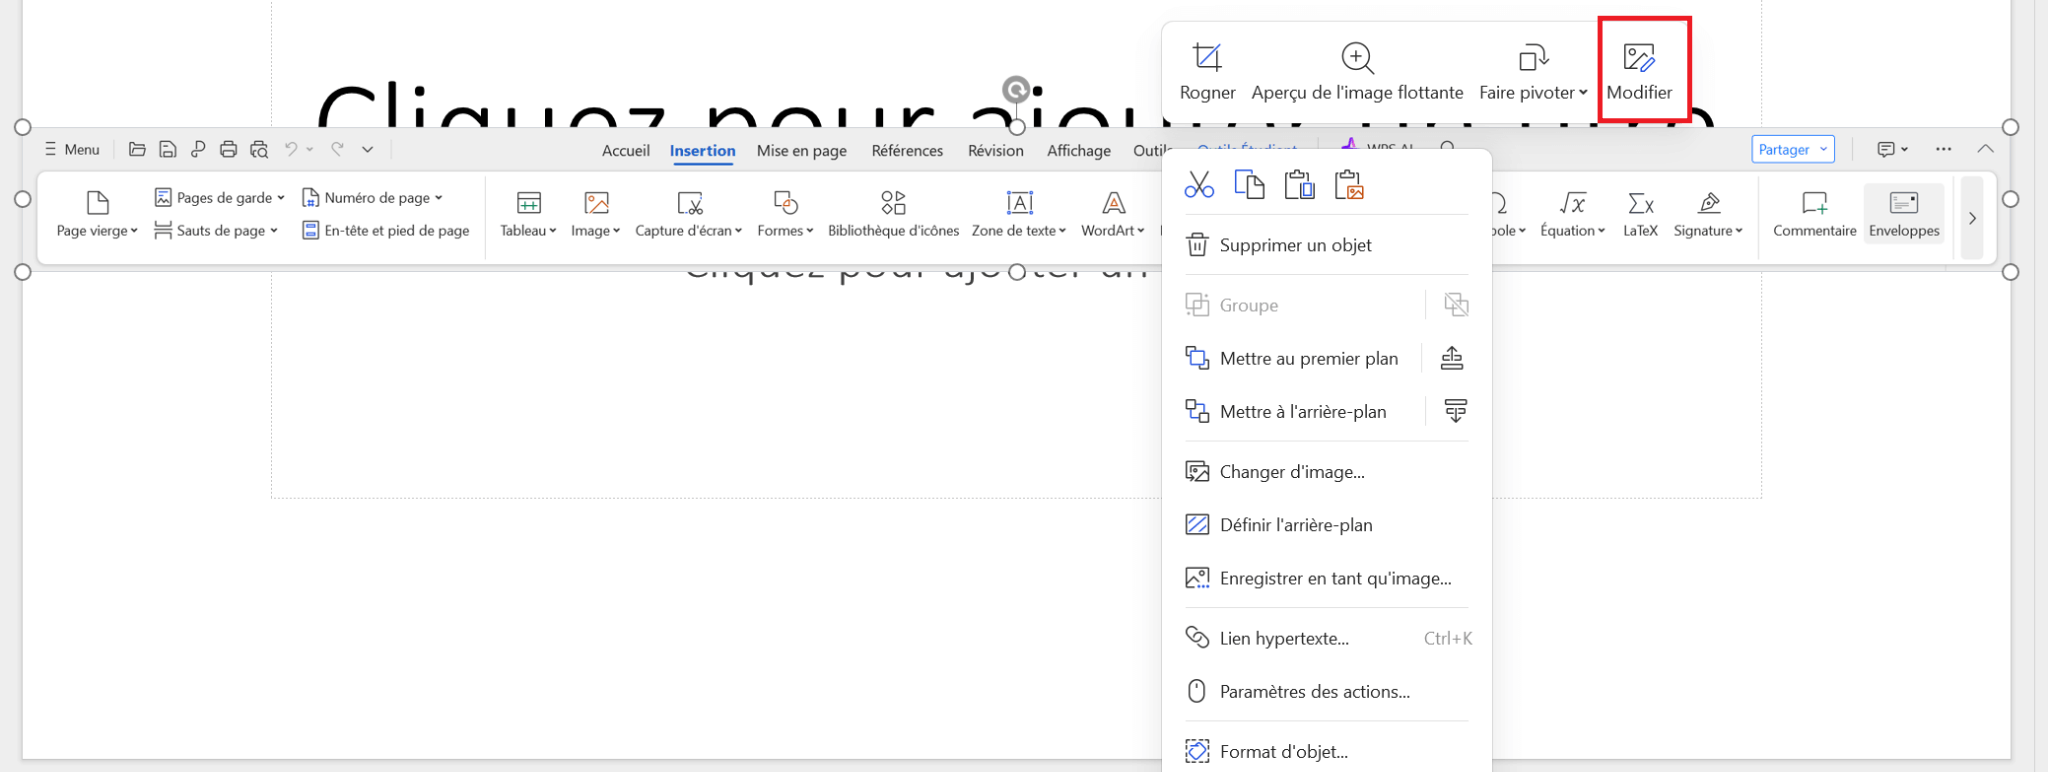Click the undo arrow
Screen dimensions: 2048x772
291,149
